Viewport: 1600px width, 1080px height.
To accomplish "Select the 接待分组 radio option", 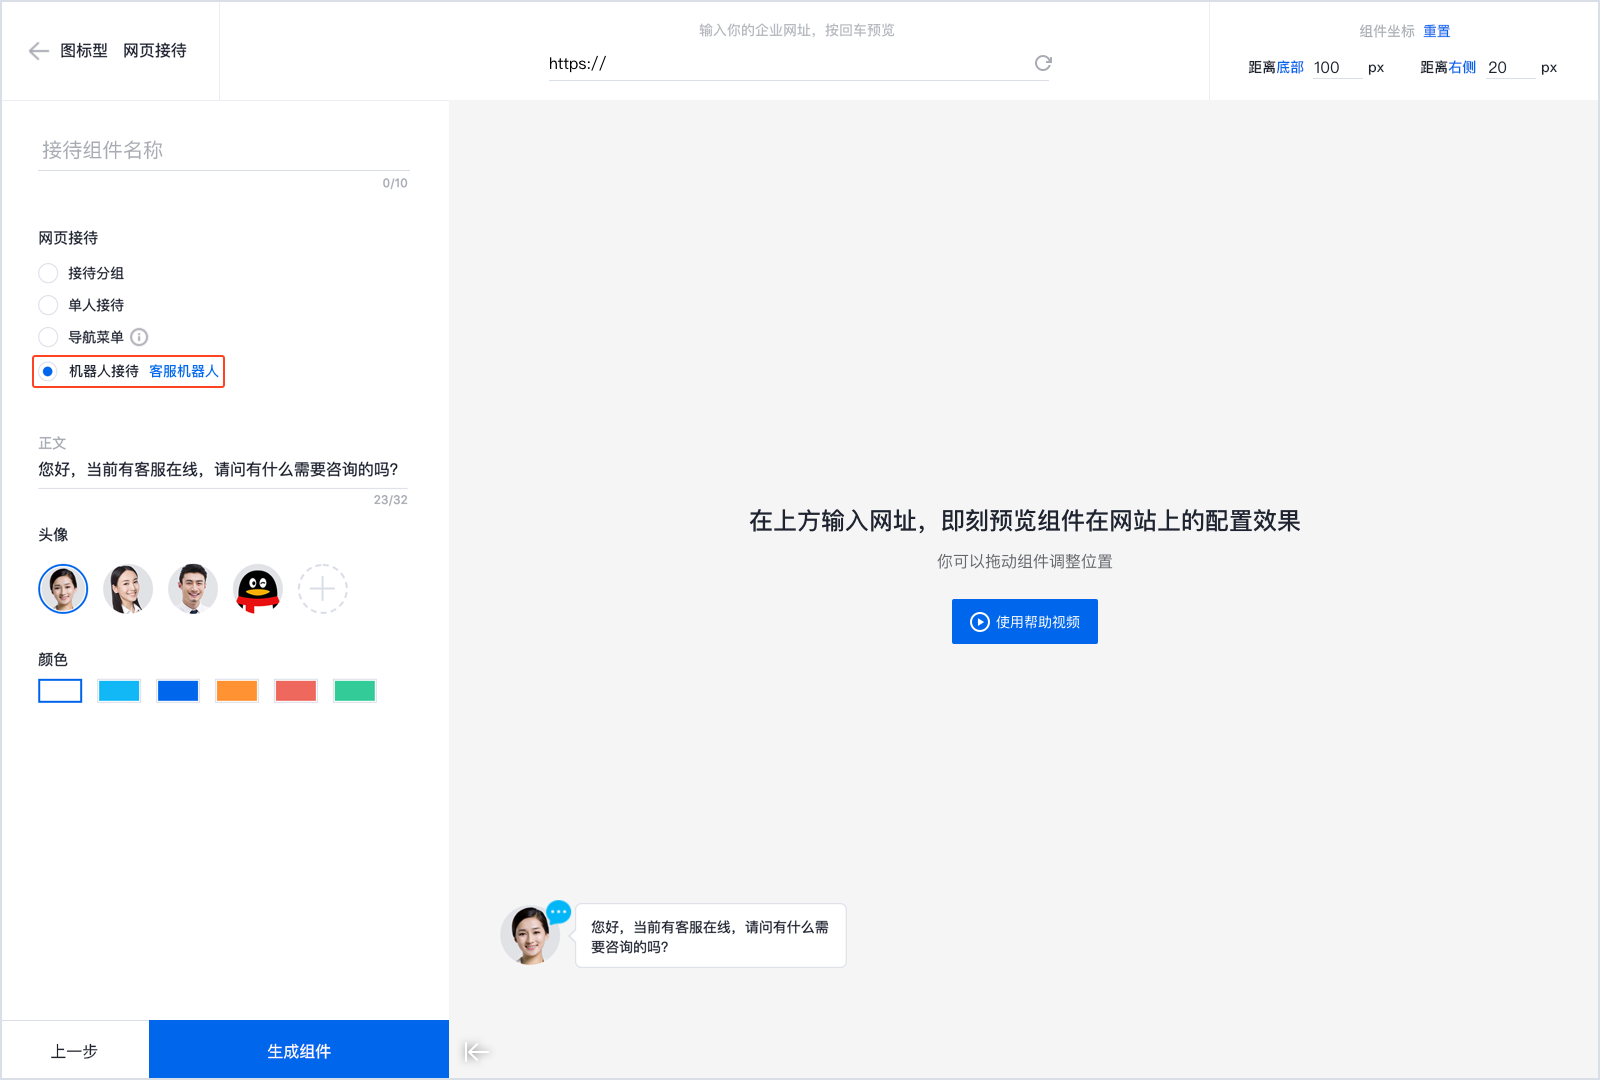I will pos(48,273).
